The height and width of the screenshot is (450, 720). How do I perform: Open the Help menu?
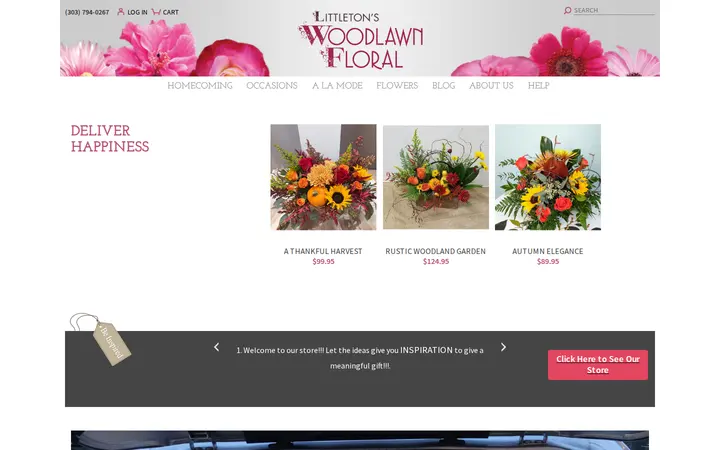pyautogui.click(x=539, y=85)
